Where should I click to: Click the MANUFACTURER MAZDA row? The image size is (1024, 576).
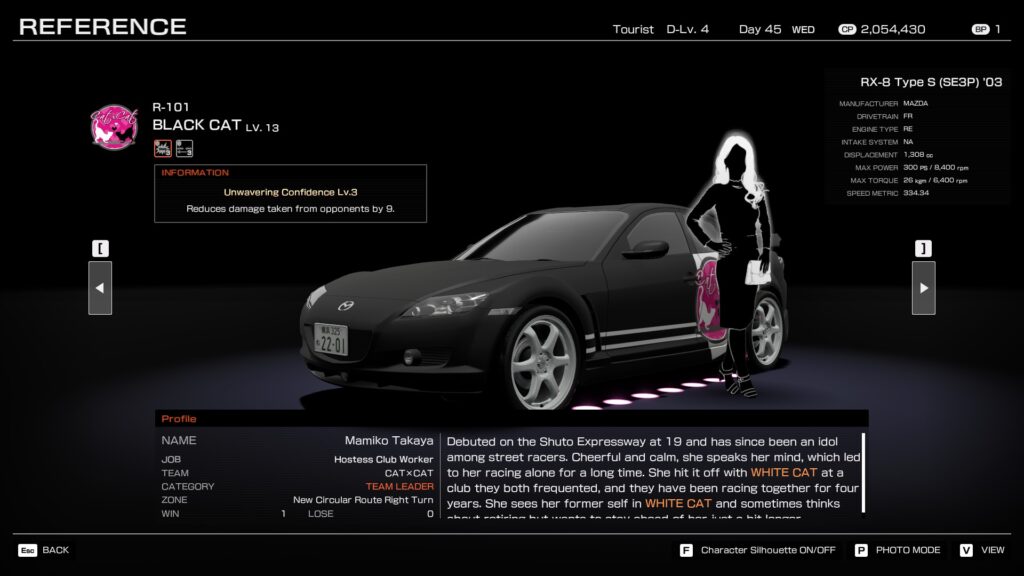884,103
